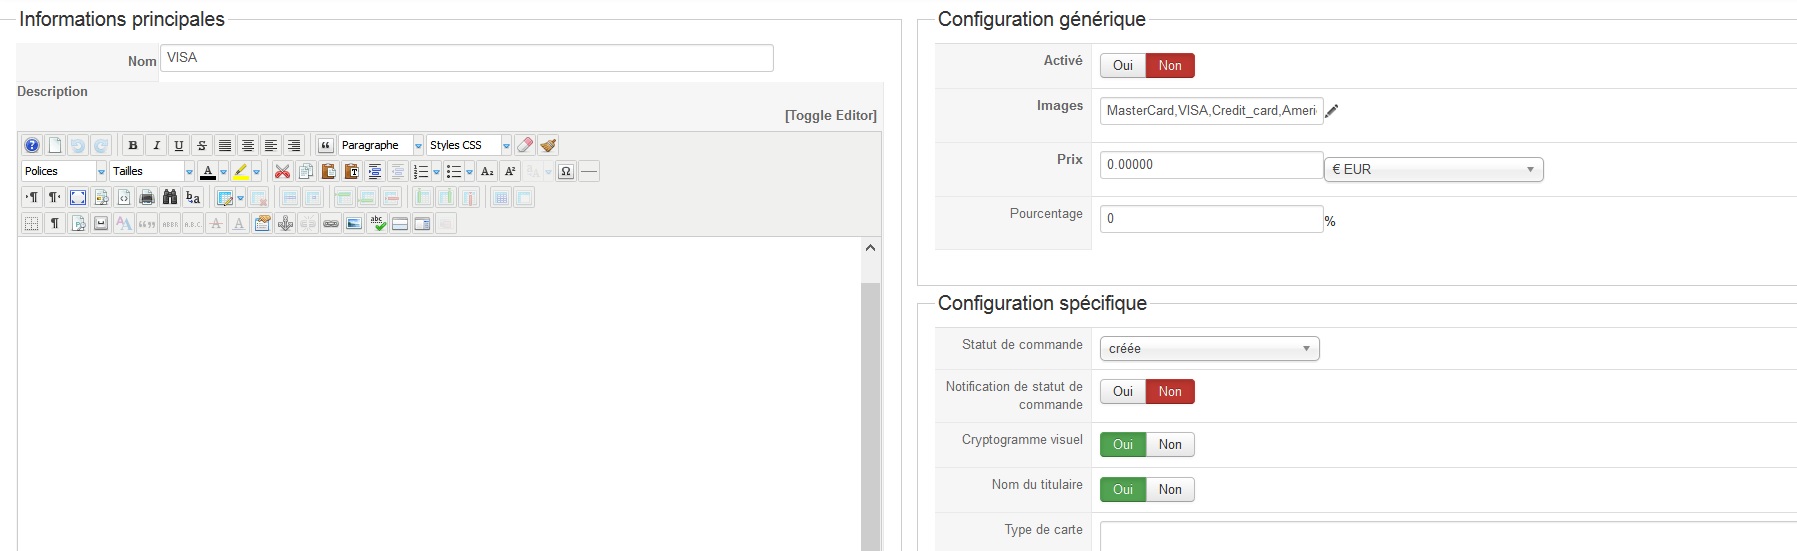Open the EUR currency dropdown
1797x551 pixels.
click(x=1433, y=170)
